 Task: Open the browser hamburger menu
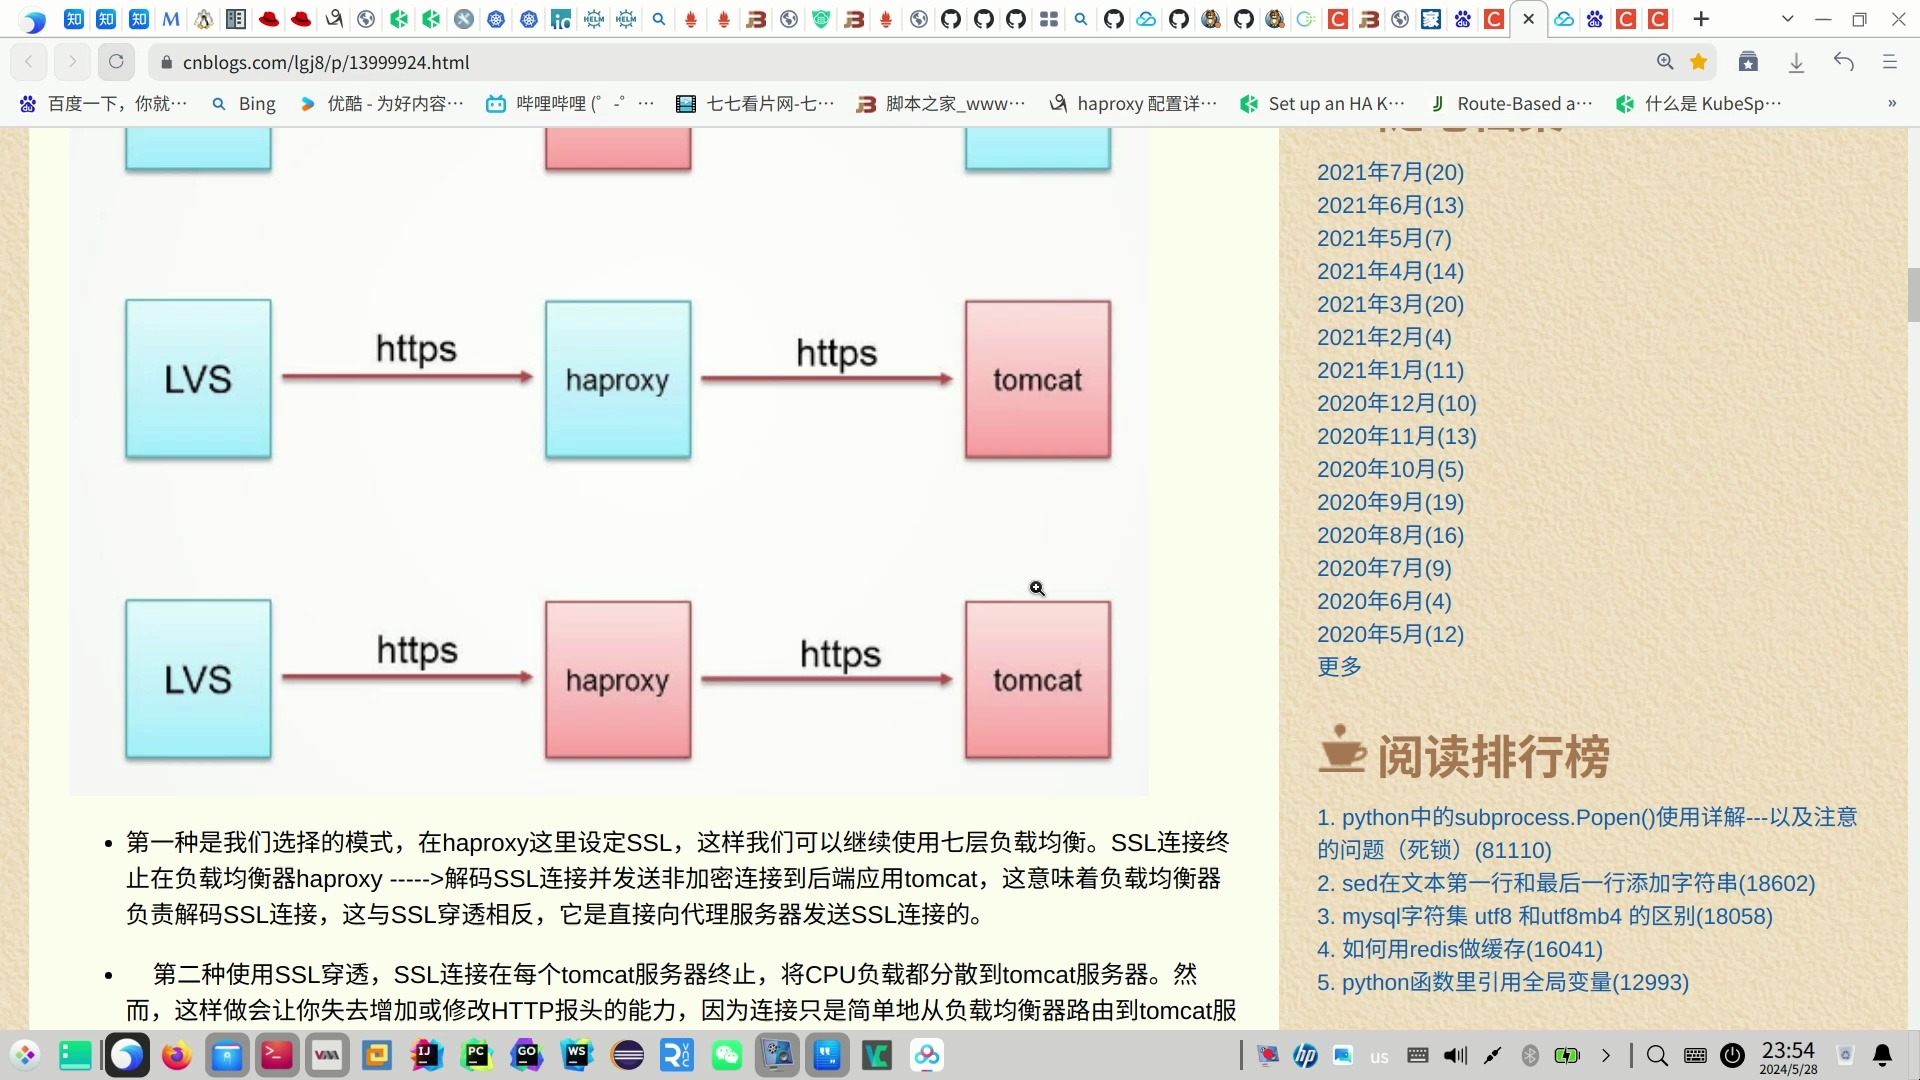pyautogui.click(x=1889, y=62)
